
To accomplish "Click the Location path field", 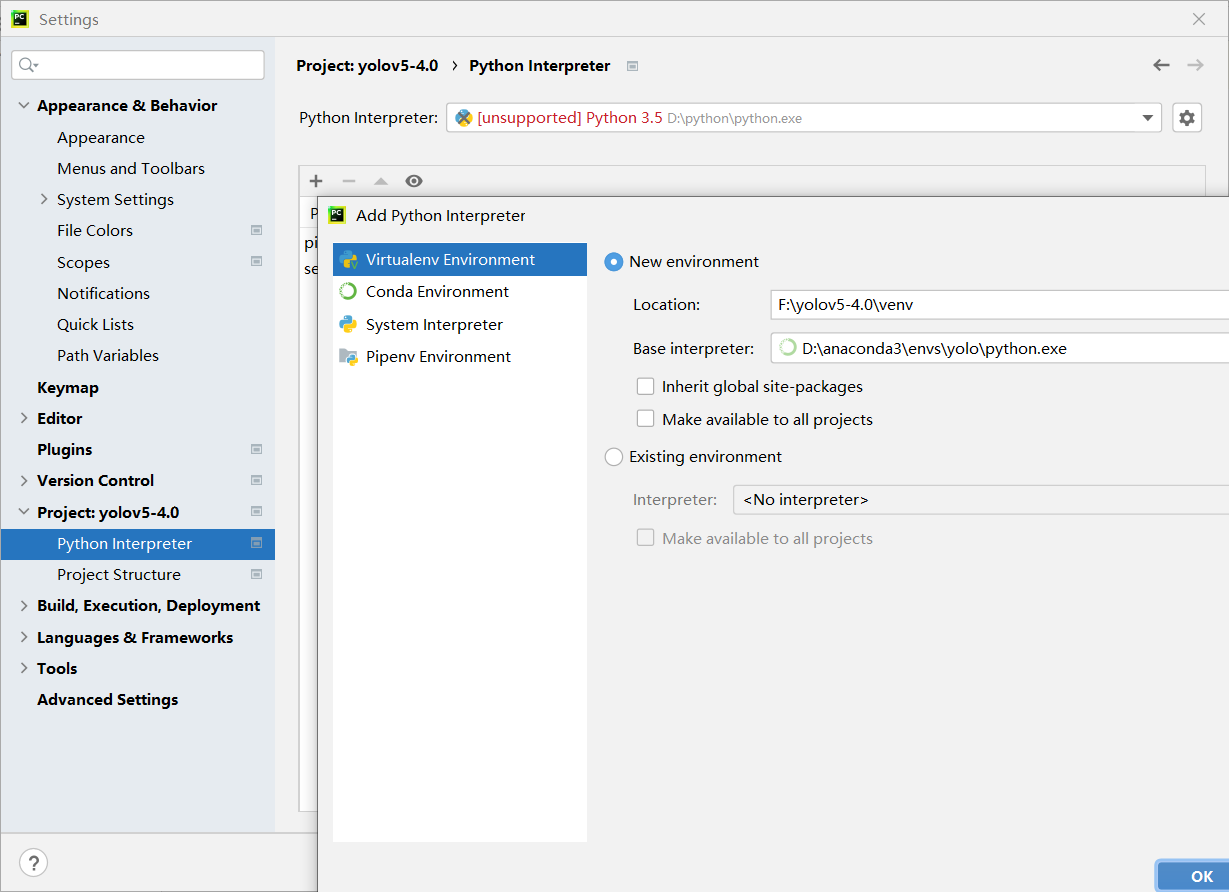I will pyautogui.click(x=999, y=305).
